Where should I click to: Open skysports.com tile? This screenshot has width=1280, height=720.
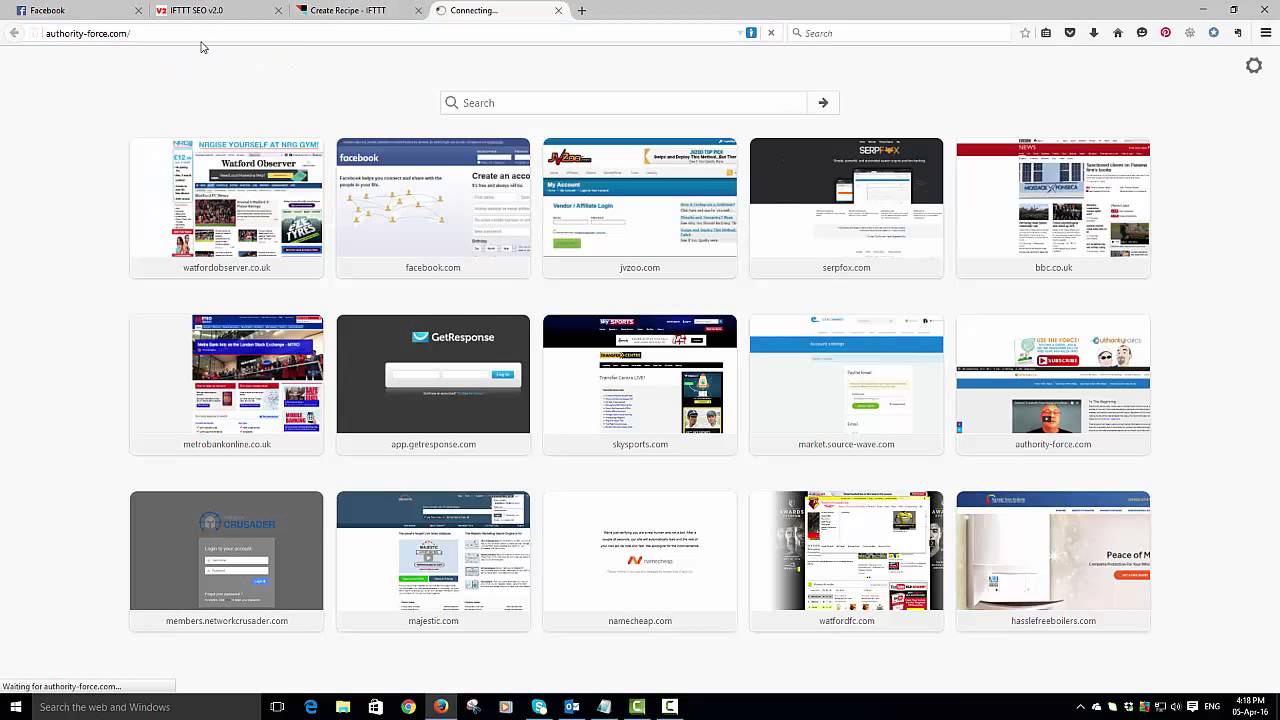[640, 385]
